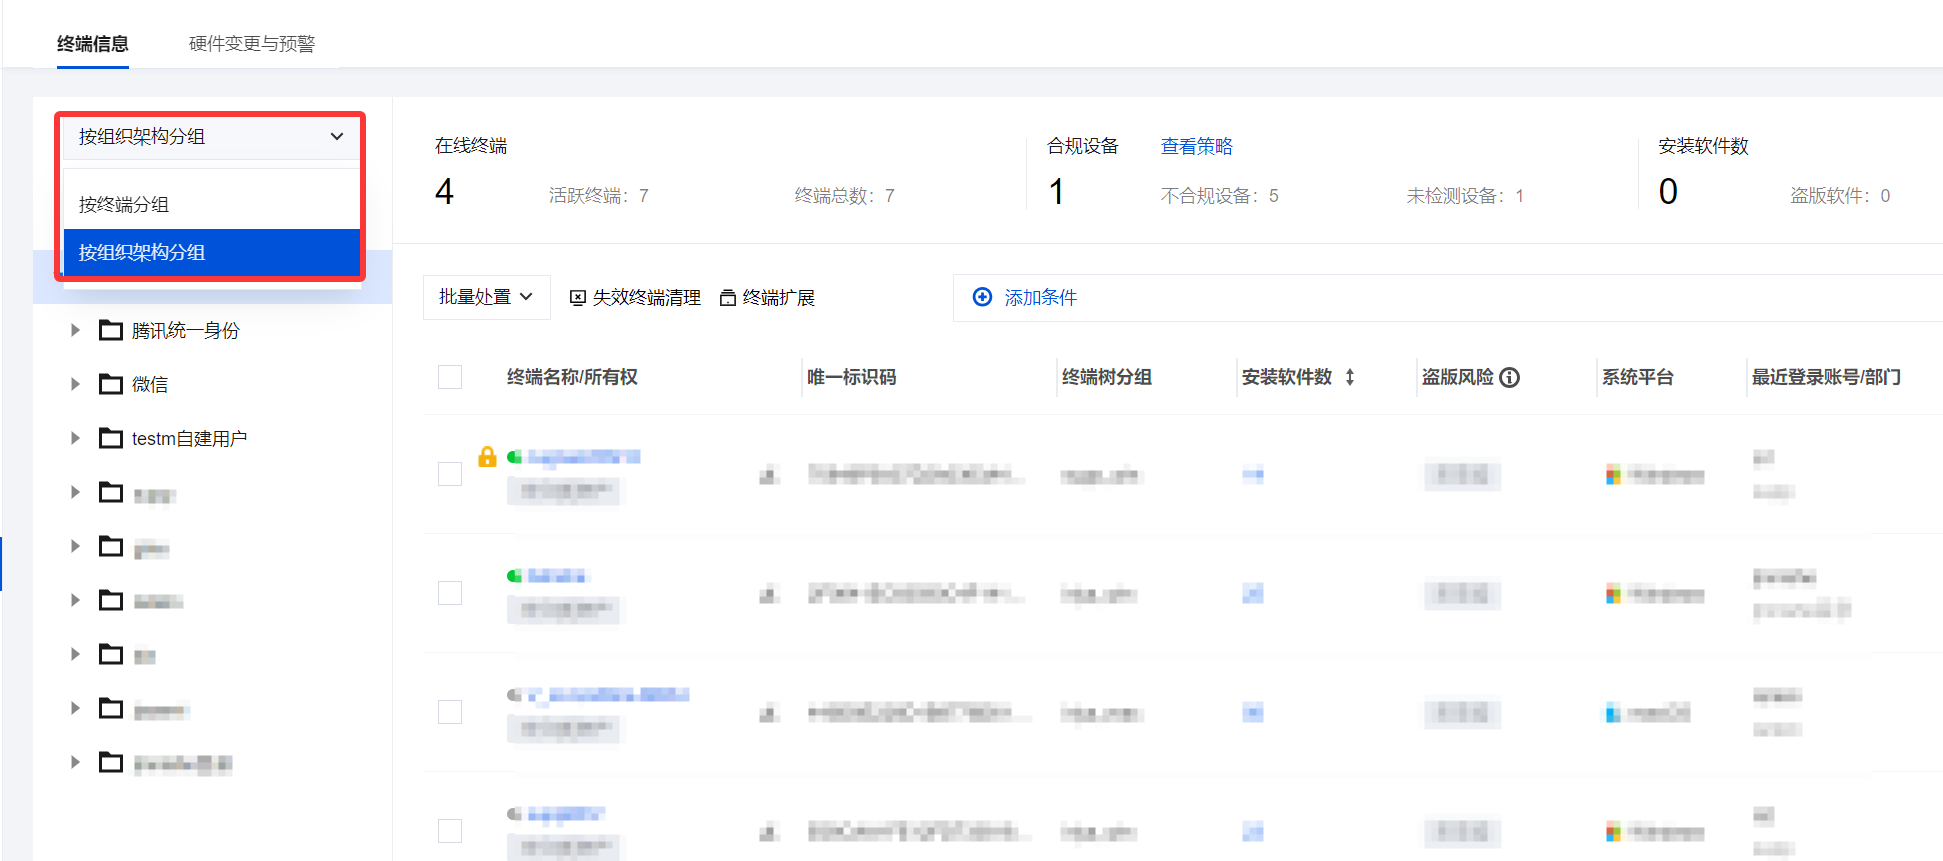Open the 查看策略 link
This screenshot has width=1943, height=861.
pos(1196,146)
